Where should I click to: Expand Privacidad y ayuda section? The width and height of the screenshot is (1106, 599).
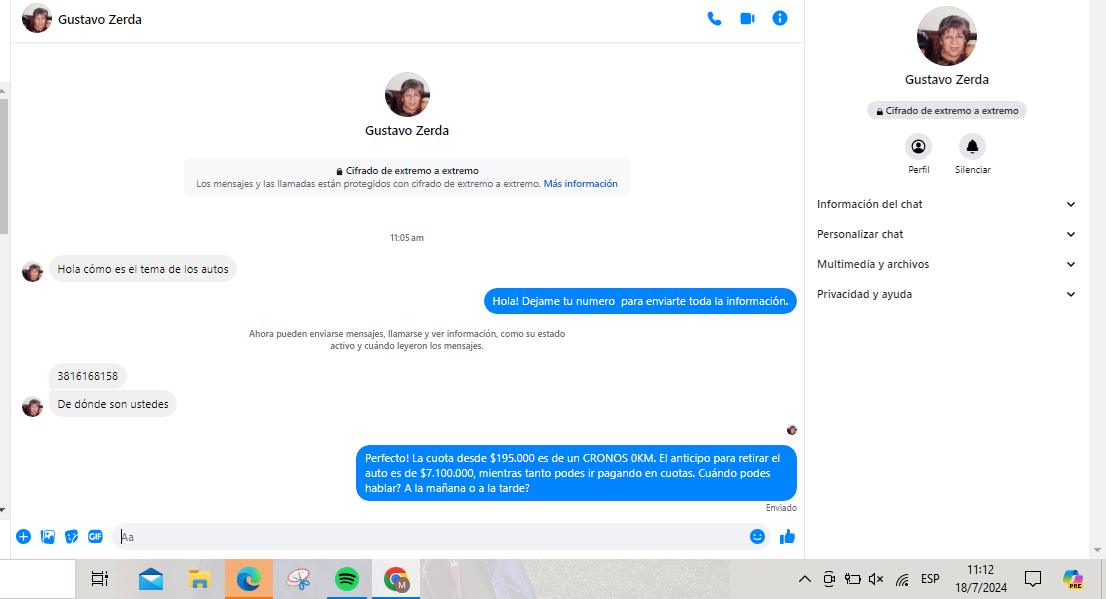(946, 294)
